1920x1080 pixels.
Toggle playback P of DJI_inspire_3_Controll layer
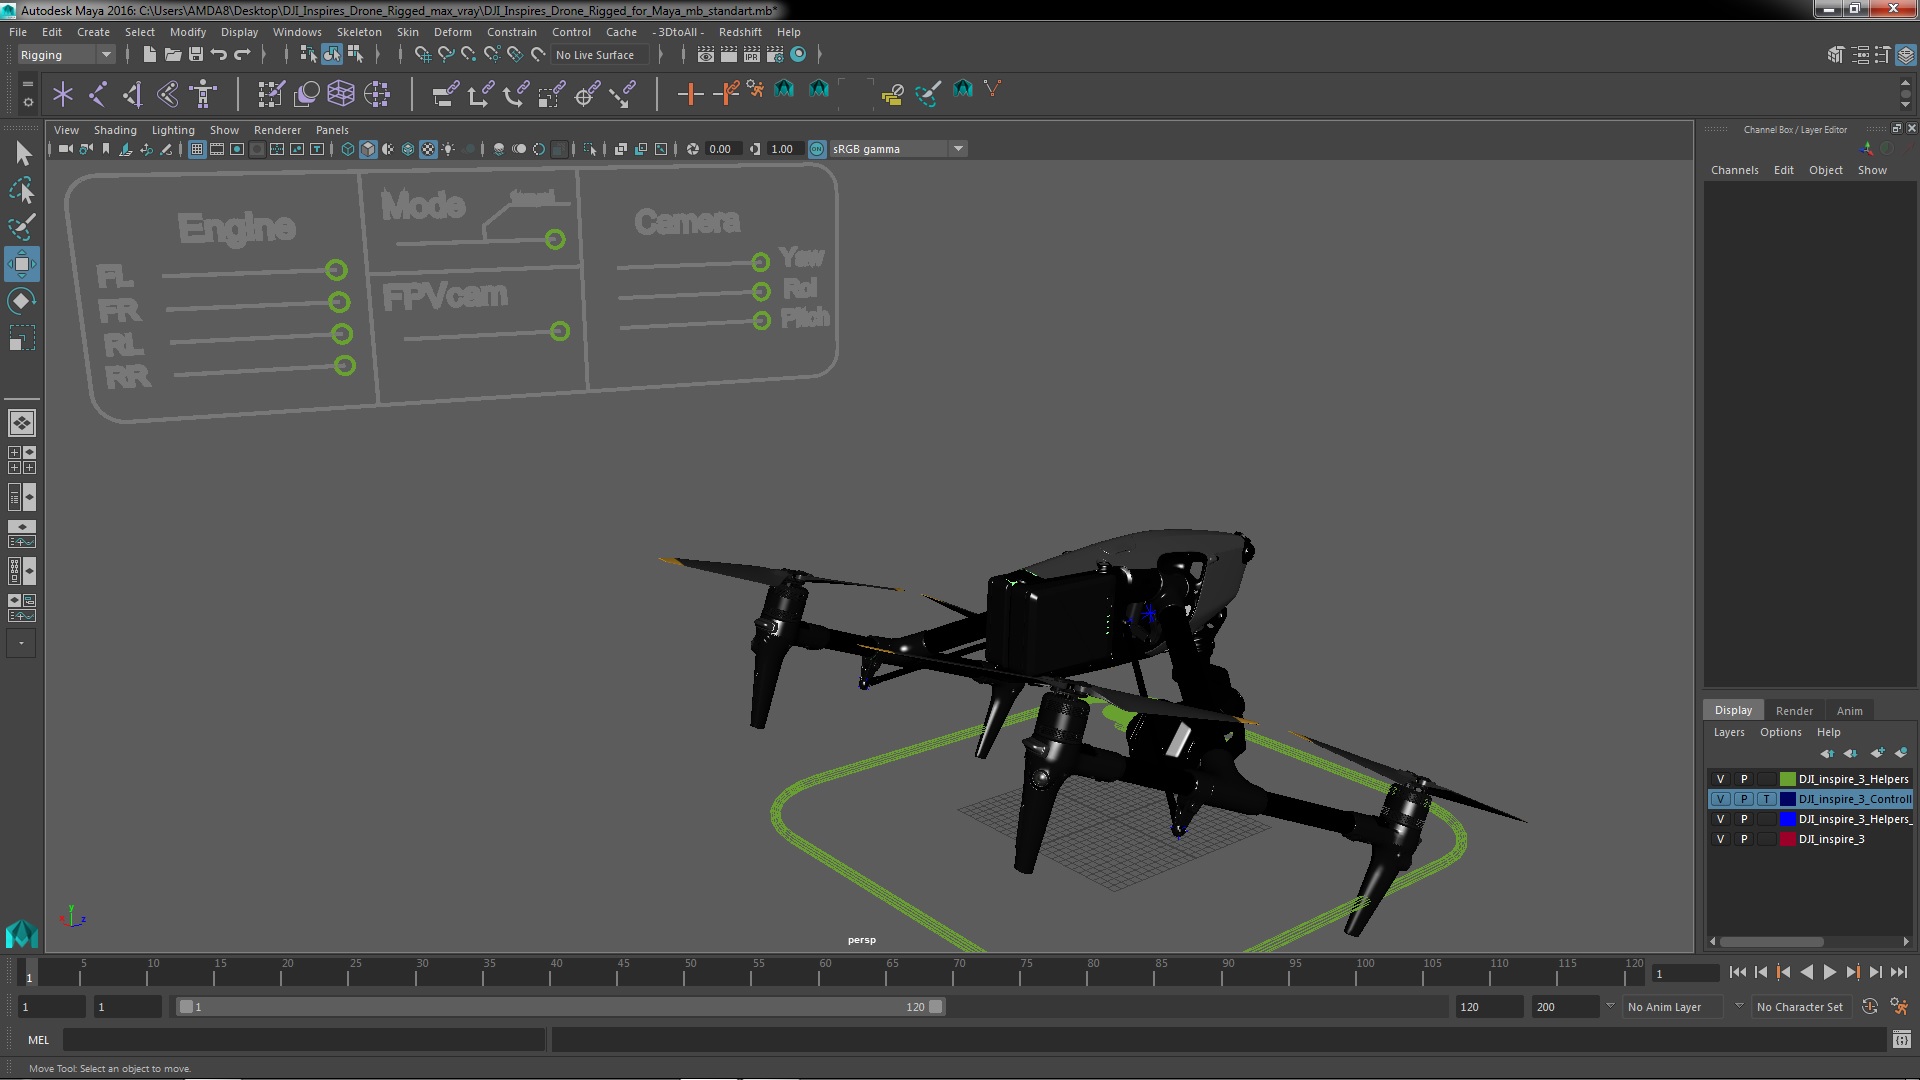tap(1744, 799)
